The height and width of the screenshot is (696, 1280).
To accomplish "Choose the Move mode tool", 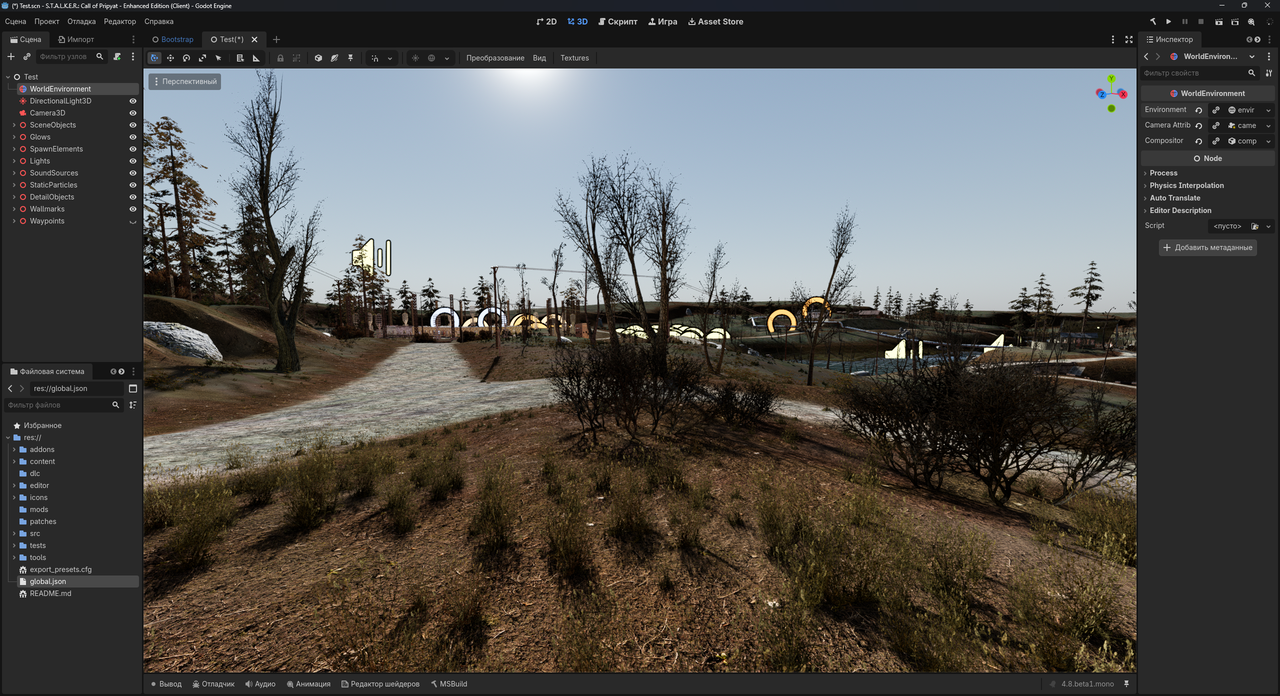I will (x=170, y=58).
